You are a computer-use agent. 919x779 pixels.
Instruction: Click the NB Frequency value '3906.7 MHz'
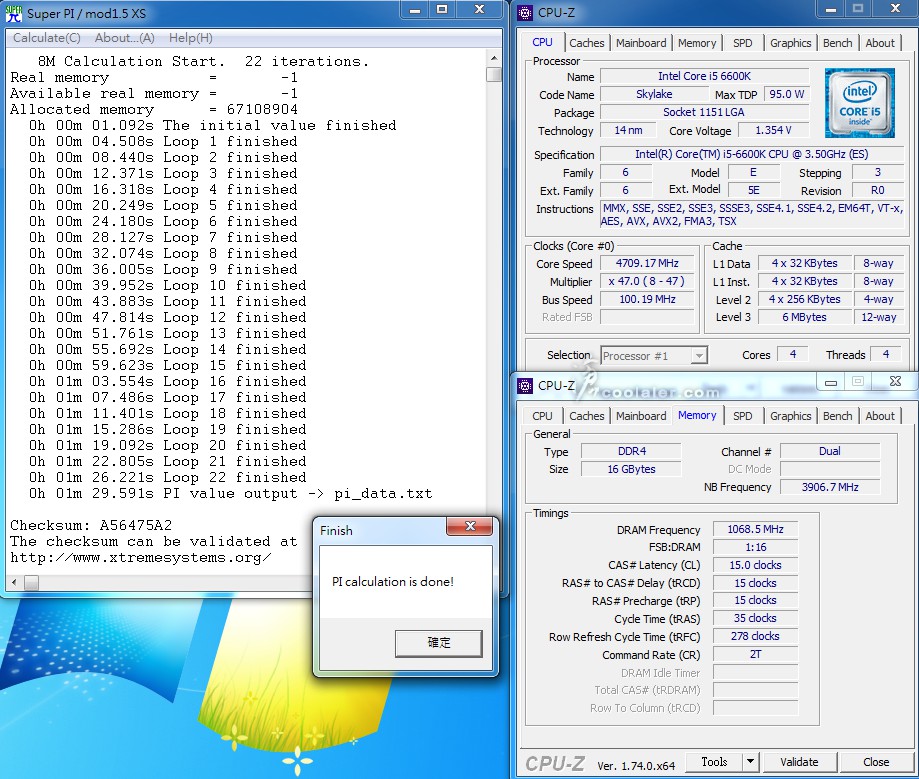(x=830, y=487)
